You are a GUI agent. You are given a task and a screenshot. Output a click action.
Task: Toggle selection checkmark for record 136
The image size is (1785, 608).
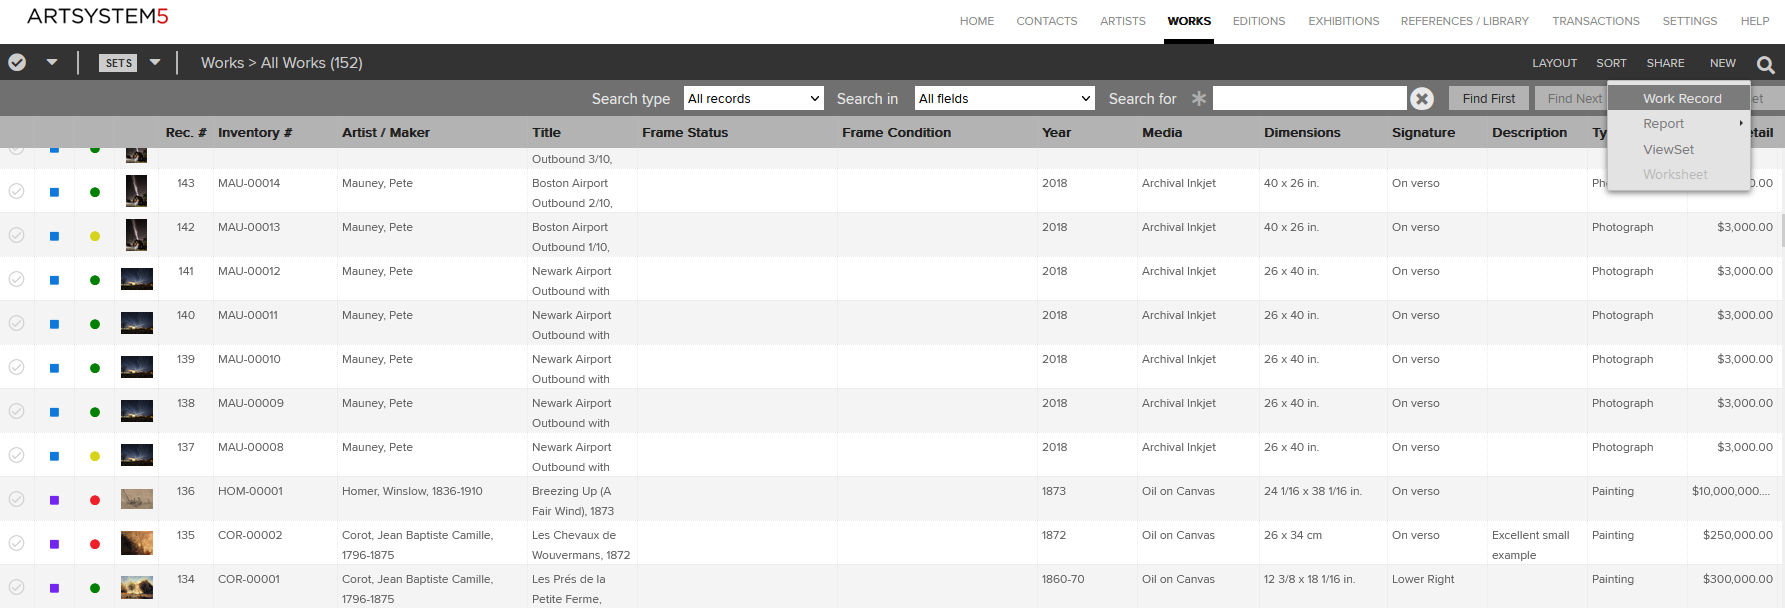pos(17,499)
